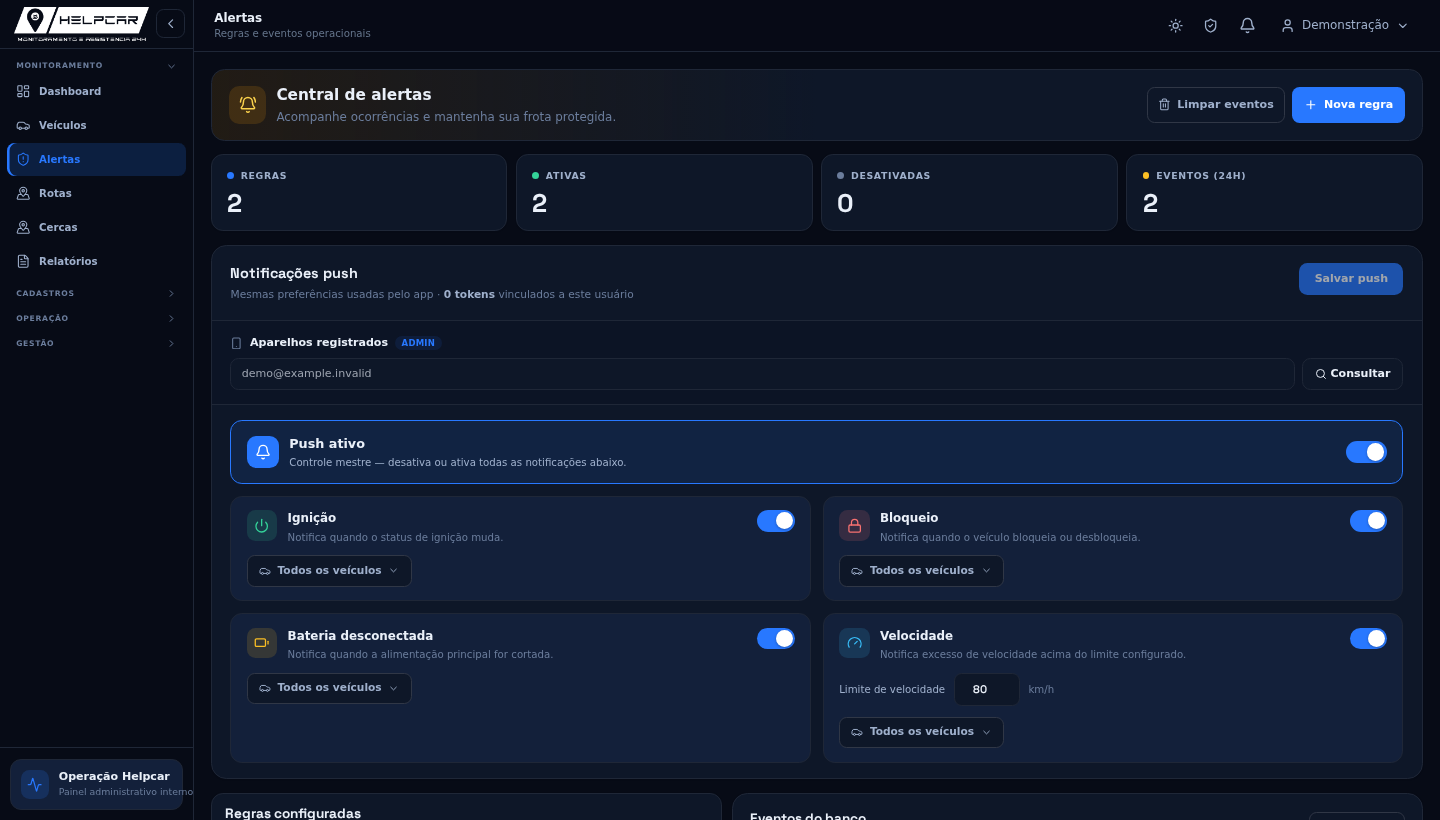Click the Eventos (24H) stat card
Image resolution: width=1440 pixels, height=820 pixels.
(x=1274, y=193)
